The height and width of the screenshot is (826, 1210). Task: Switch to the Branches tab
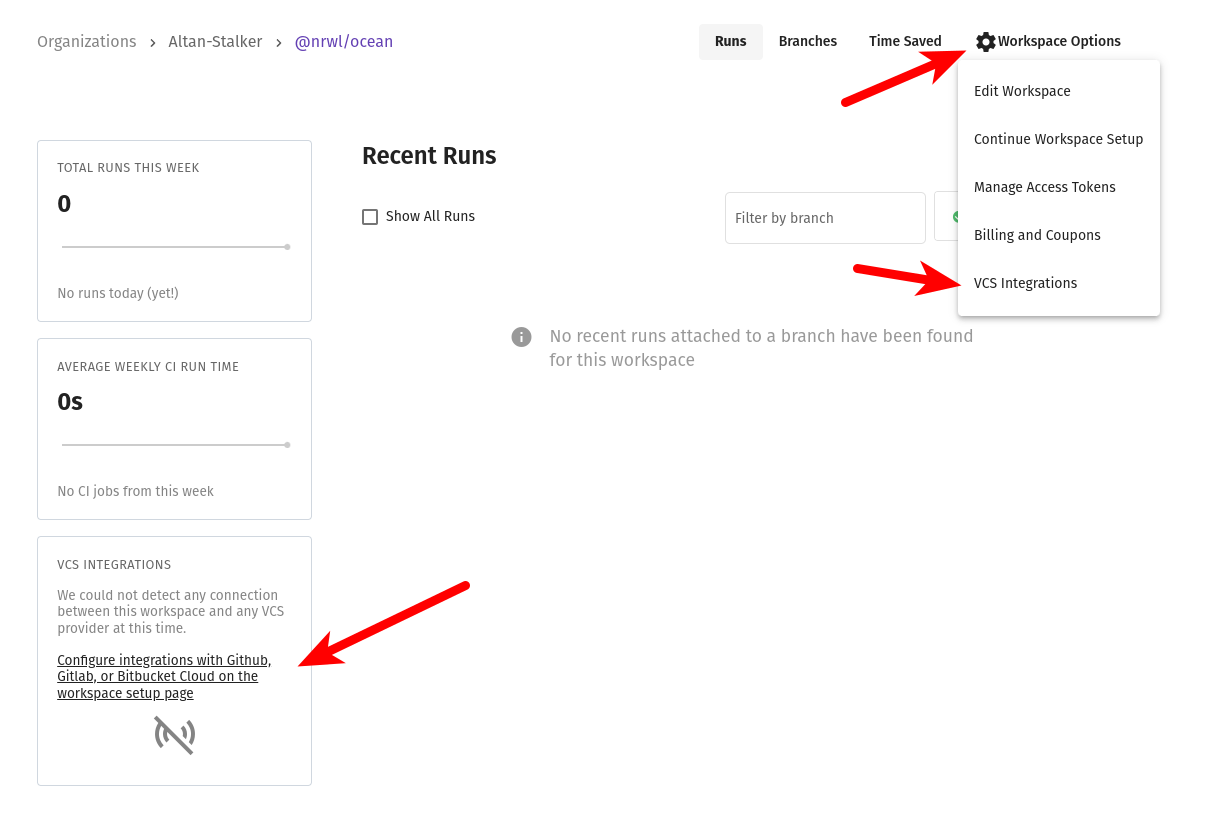point(808,41)
